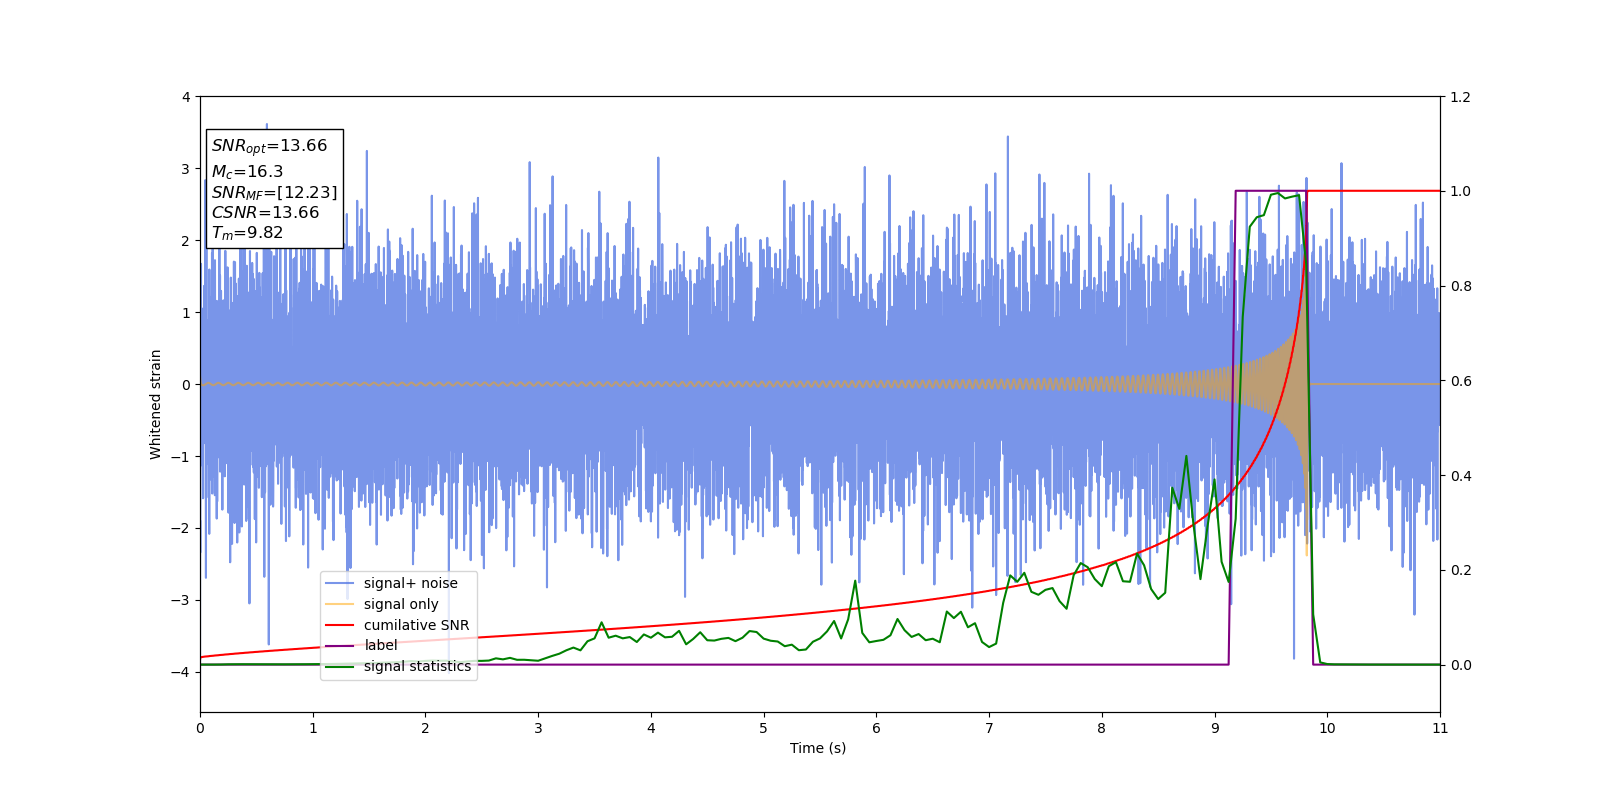Click left y-axis tick label −4
This screenshot has width=1600, height=800.
tap(181, 672)
